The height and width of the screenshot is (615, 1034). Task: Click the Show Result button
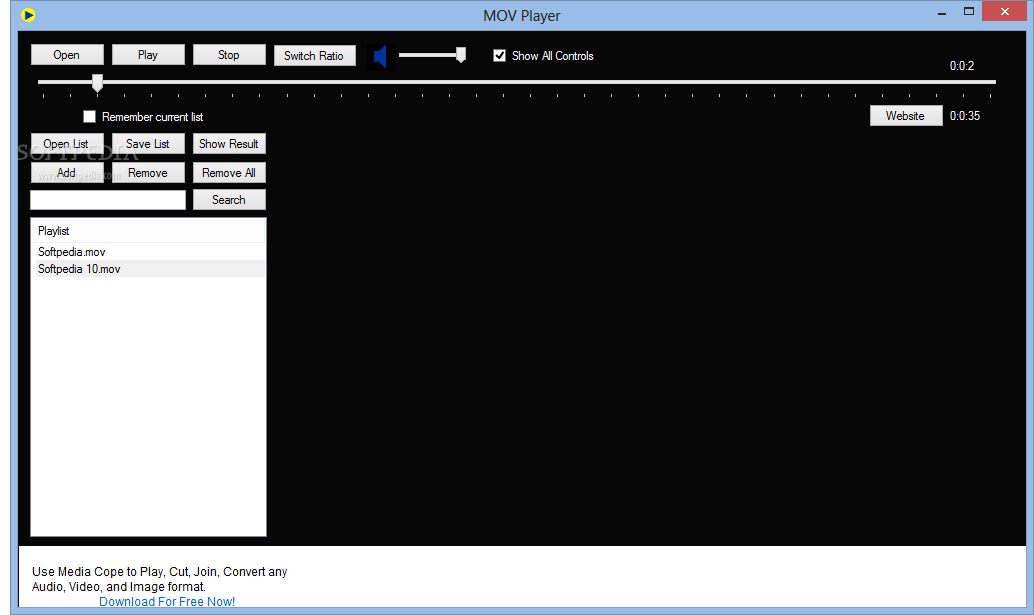(x=229, y=144)
